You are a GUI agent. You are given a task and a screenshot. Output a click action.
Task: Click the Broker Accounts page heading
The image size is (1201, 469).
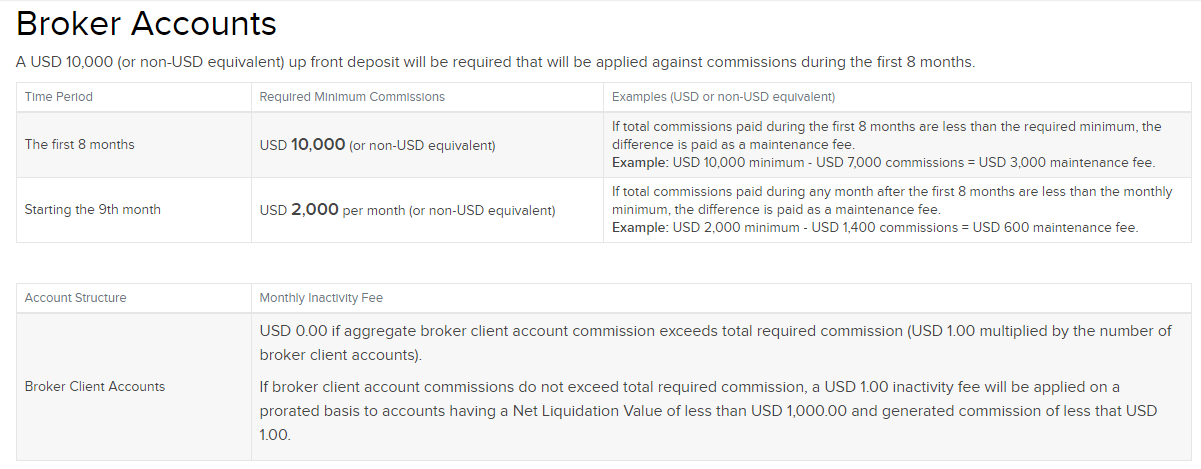point(146,24)
